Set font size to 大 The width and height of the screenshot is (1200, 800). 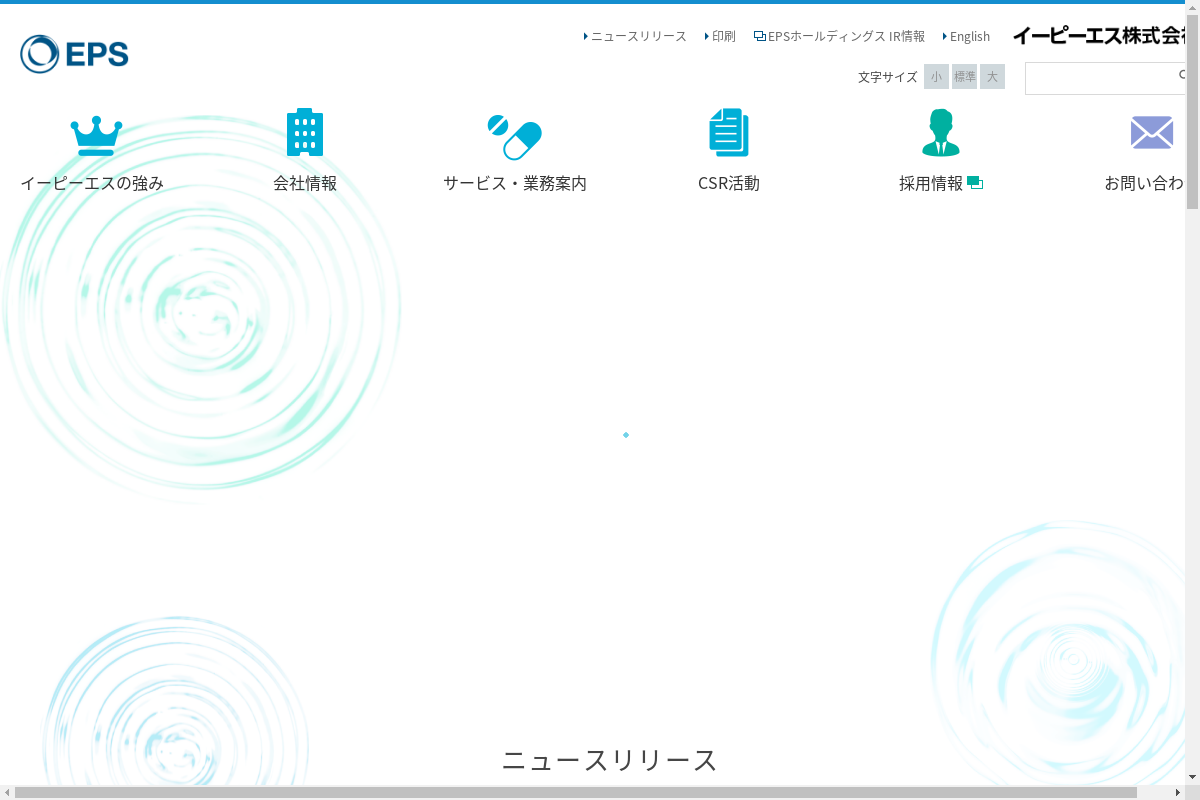coord(992,77)
